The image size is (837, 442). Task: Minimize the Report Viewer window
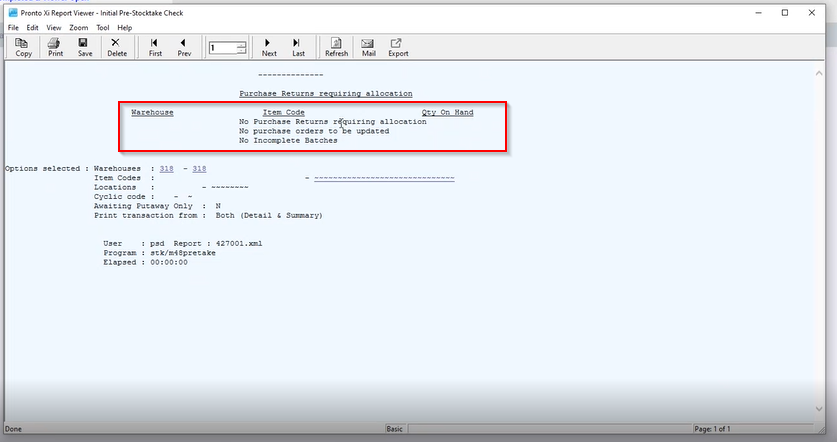point(758,12)
